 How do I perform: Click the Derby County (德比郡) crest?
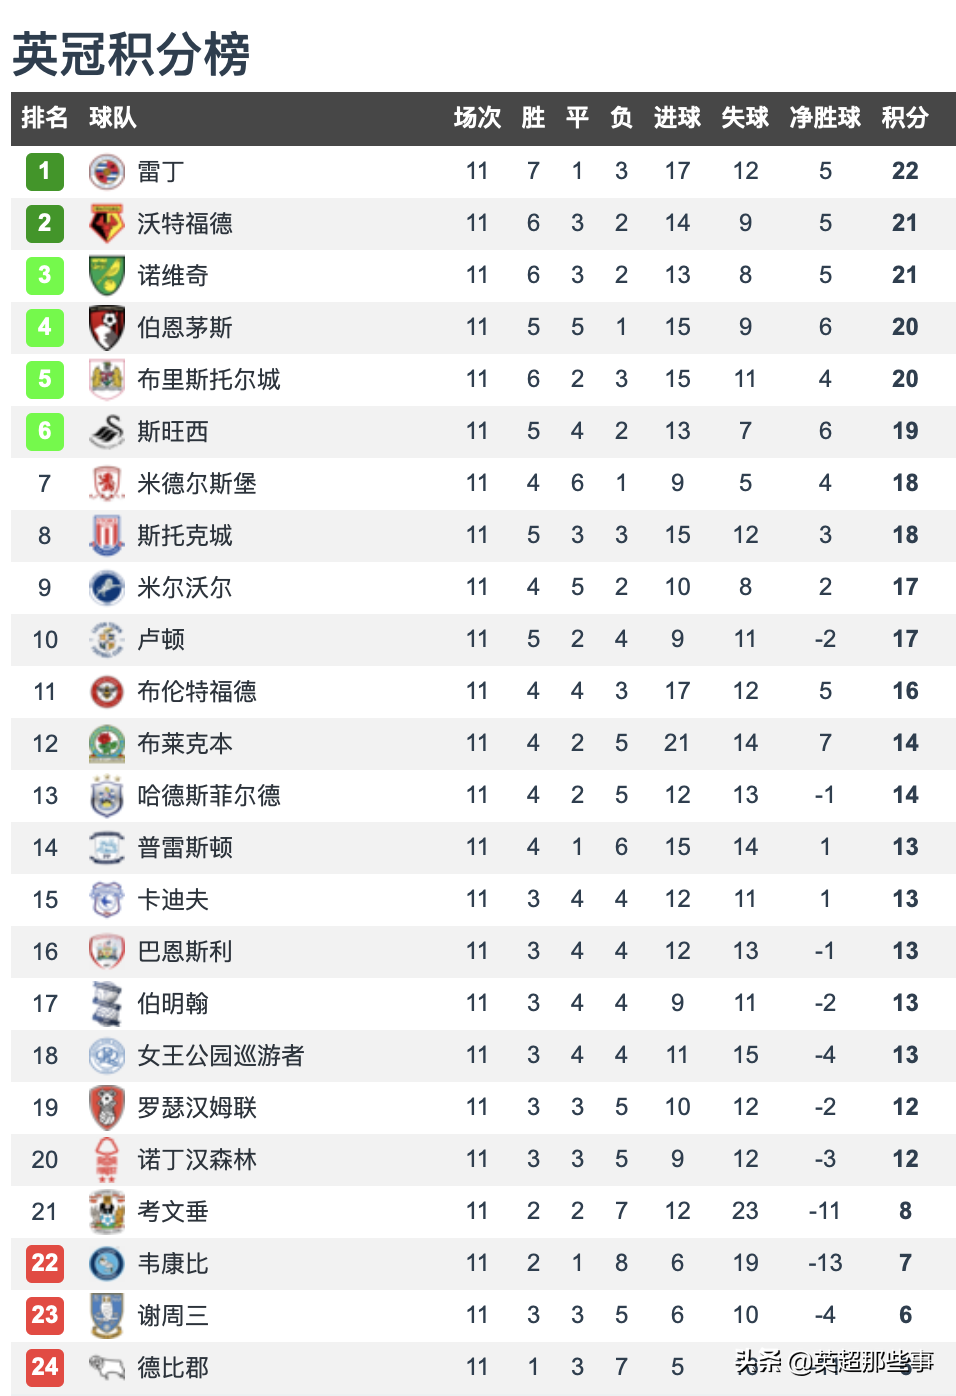106,1367
